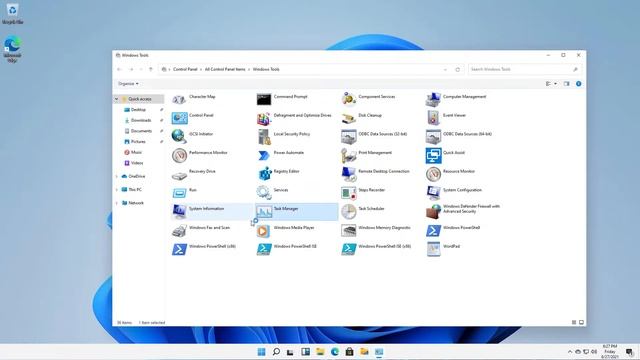Expand the Network tree node

coord(116,203)
